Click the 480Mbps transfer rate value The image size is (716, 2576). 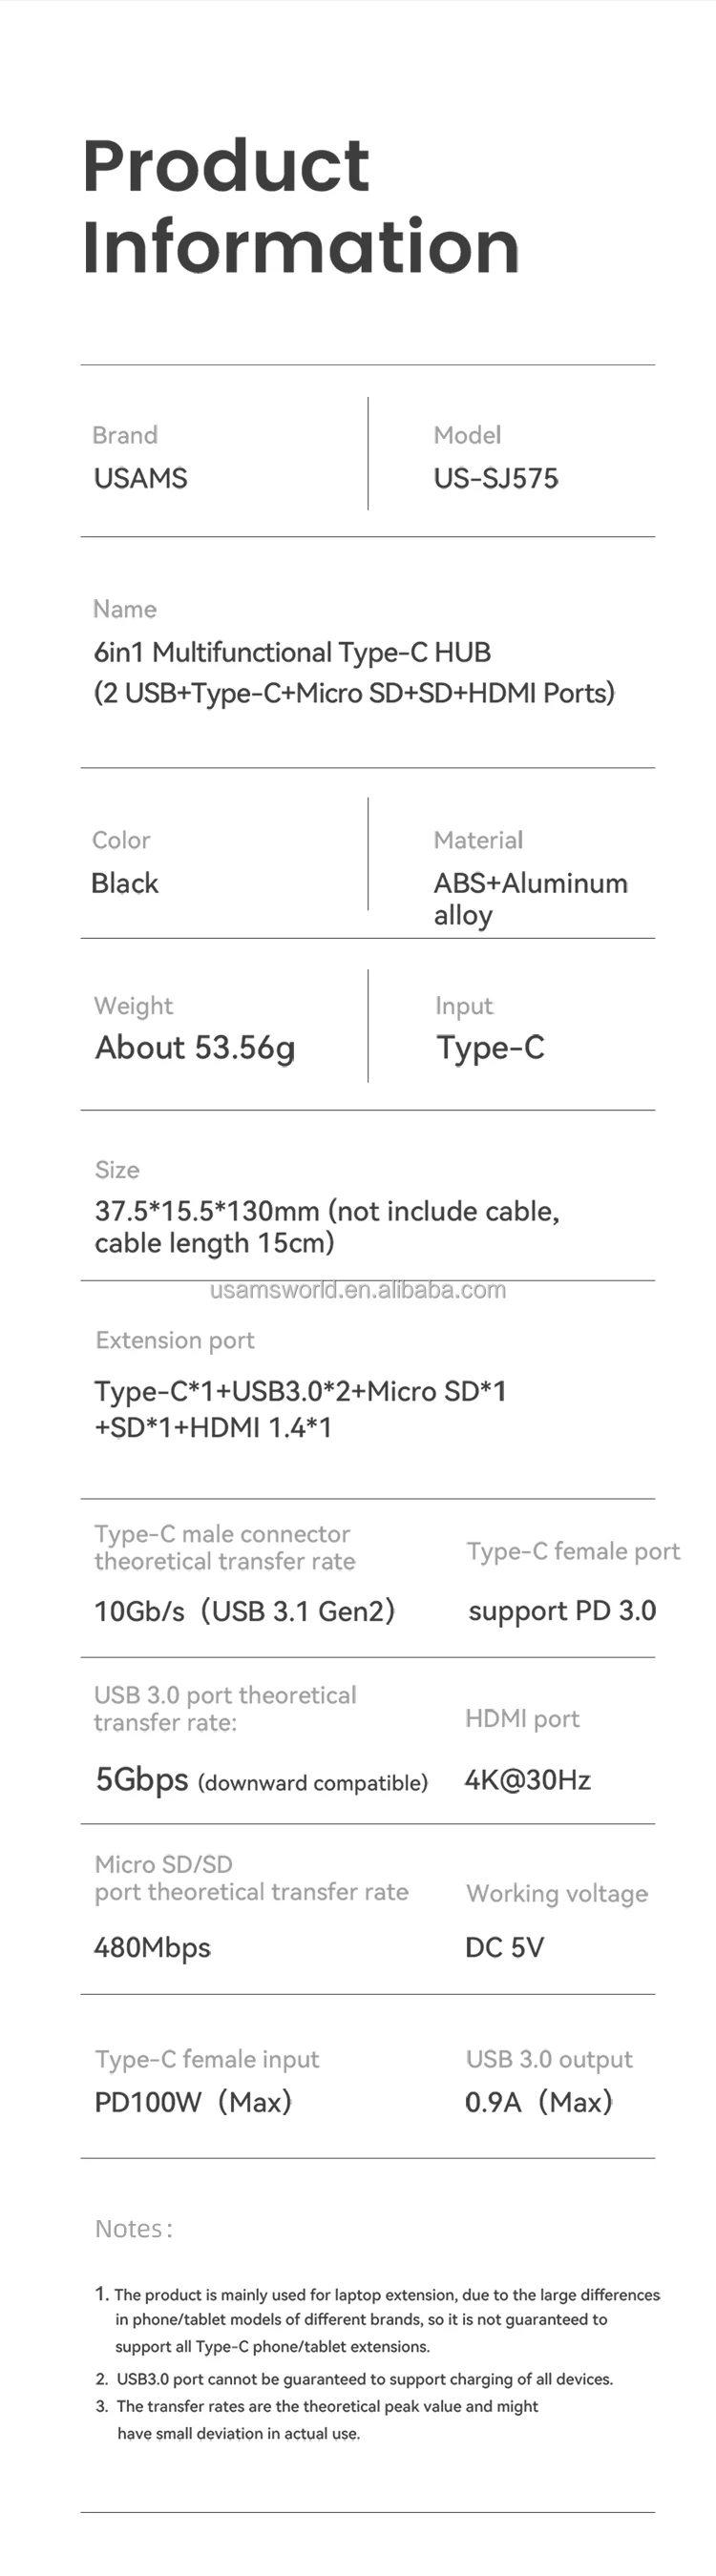pyautogui.click(x=152, y=1947)
